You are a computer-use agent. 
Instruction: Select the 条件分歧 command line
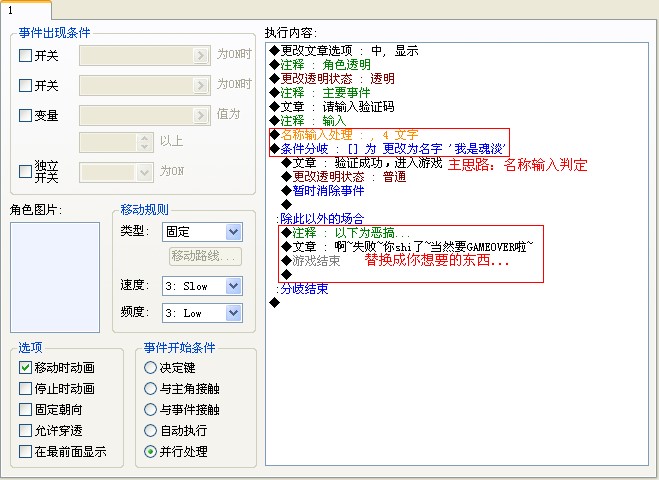[387, 148]
